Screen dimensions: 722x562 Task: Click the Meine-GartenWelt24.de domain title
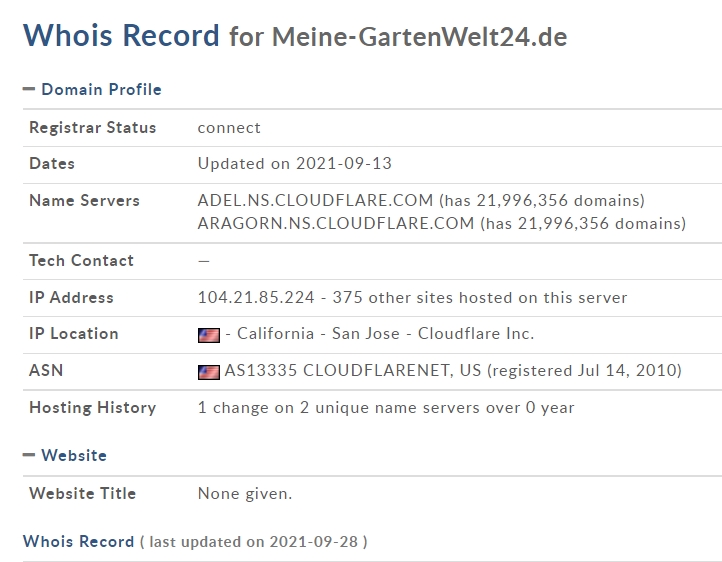pos(419,36)
